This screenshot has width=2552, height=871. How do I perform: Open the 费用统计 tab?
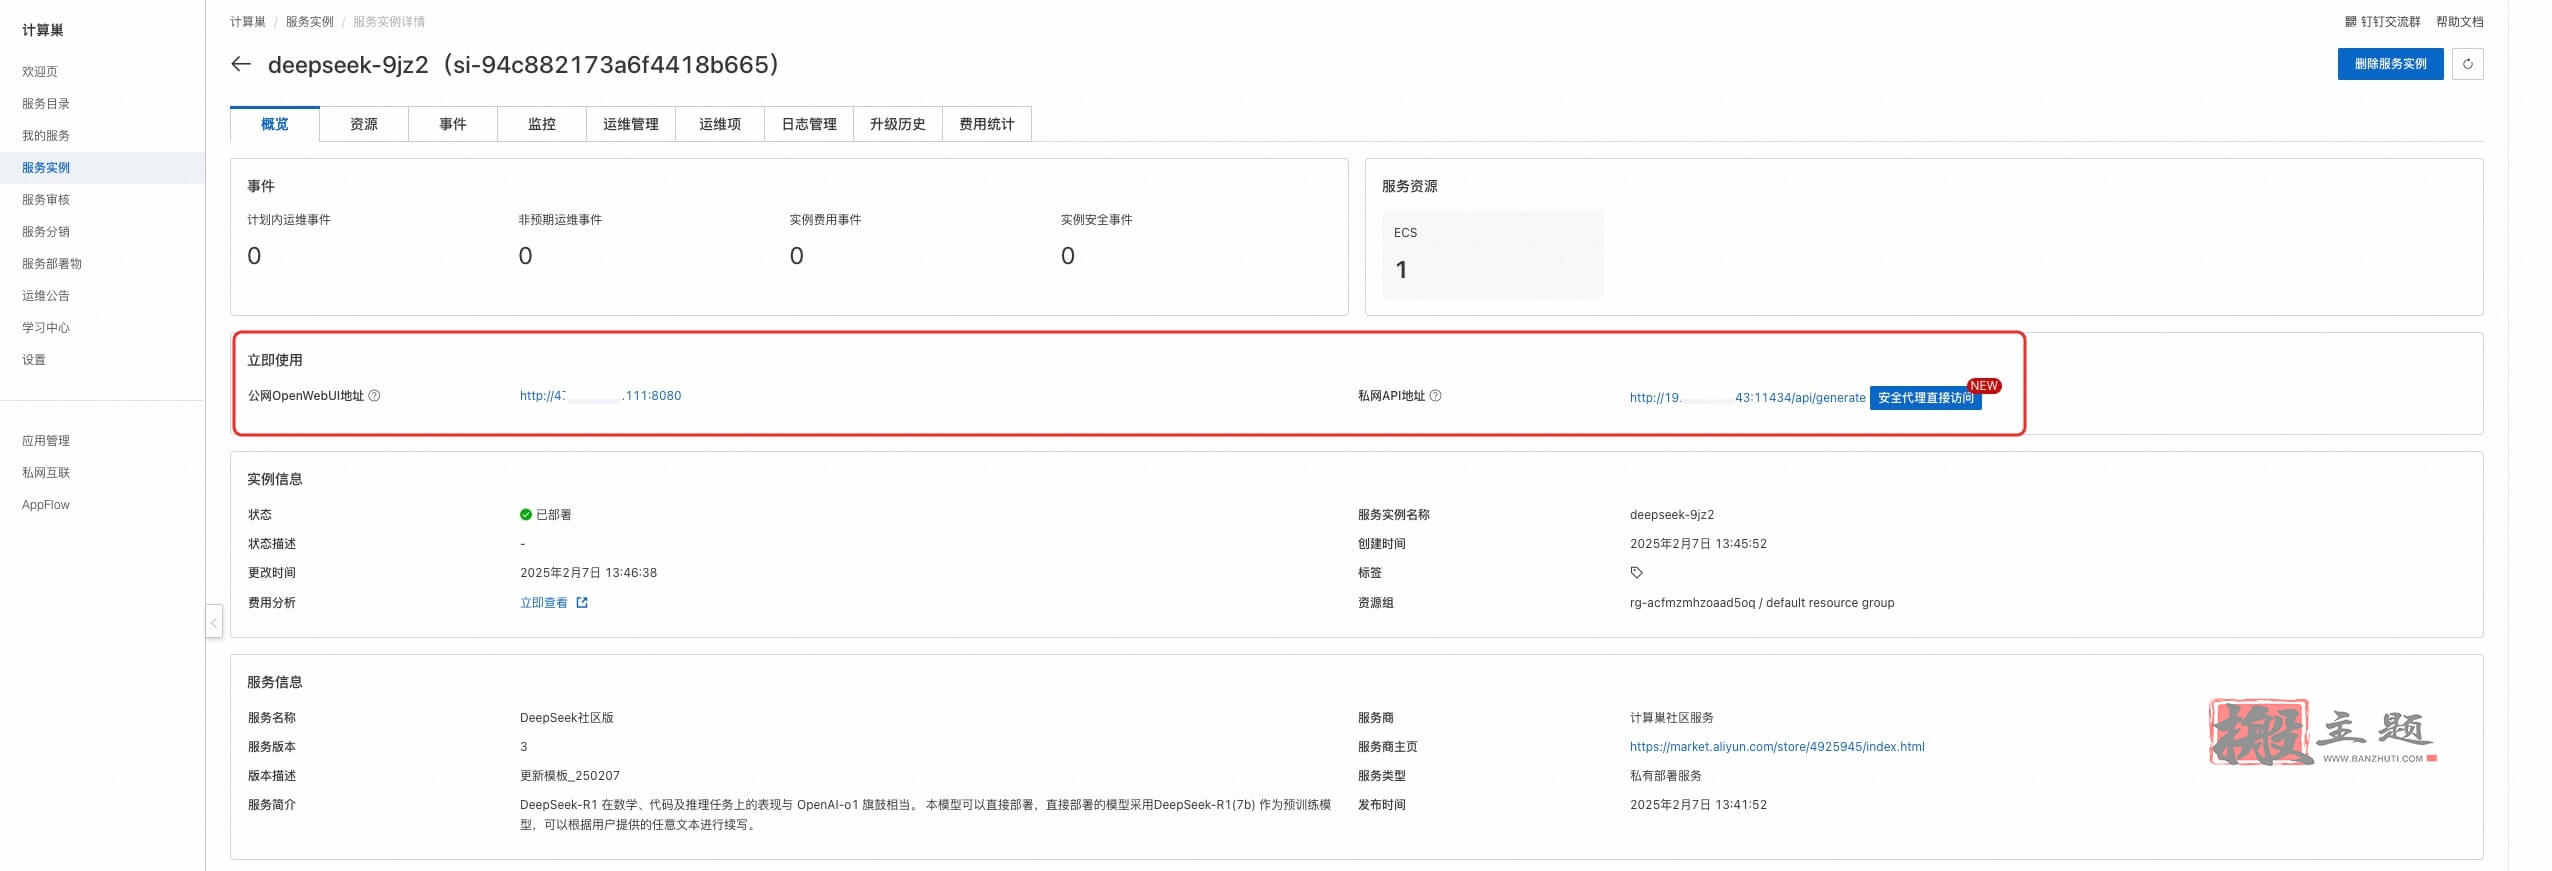coord(987,124)
